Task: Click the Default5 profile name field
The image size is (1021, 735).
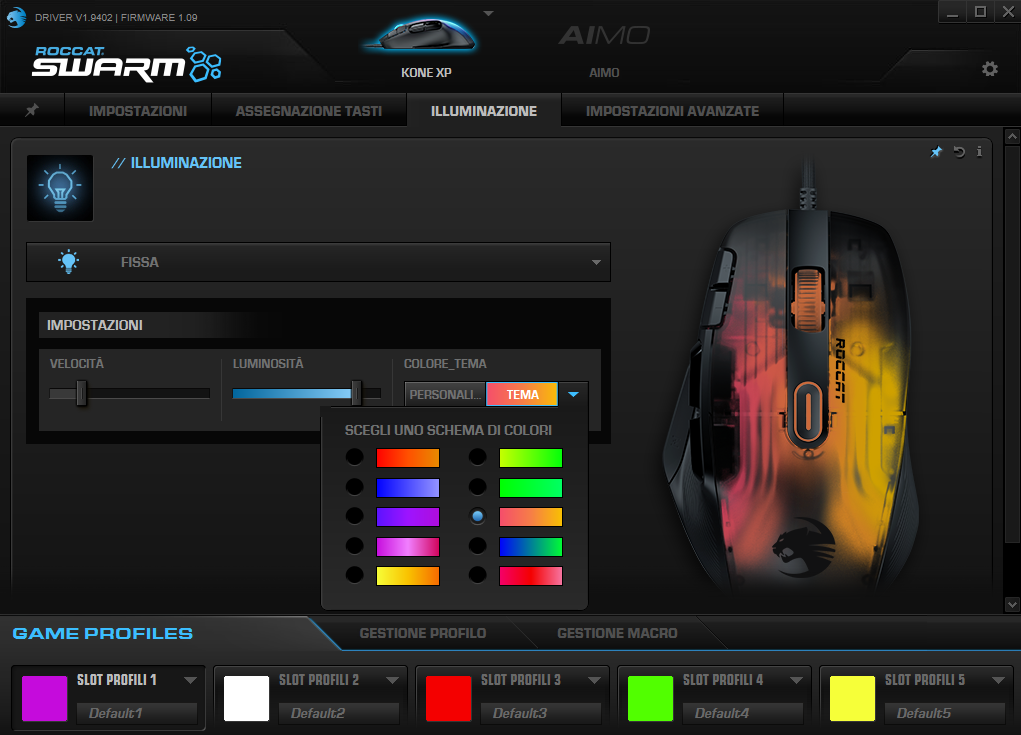Action: tap(945, 714)
